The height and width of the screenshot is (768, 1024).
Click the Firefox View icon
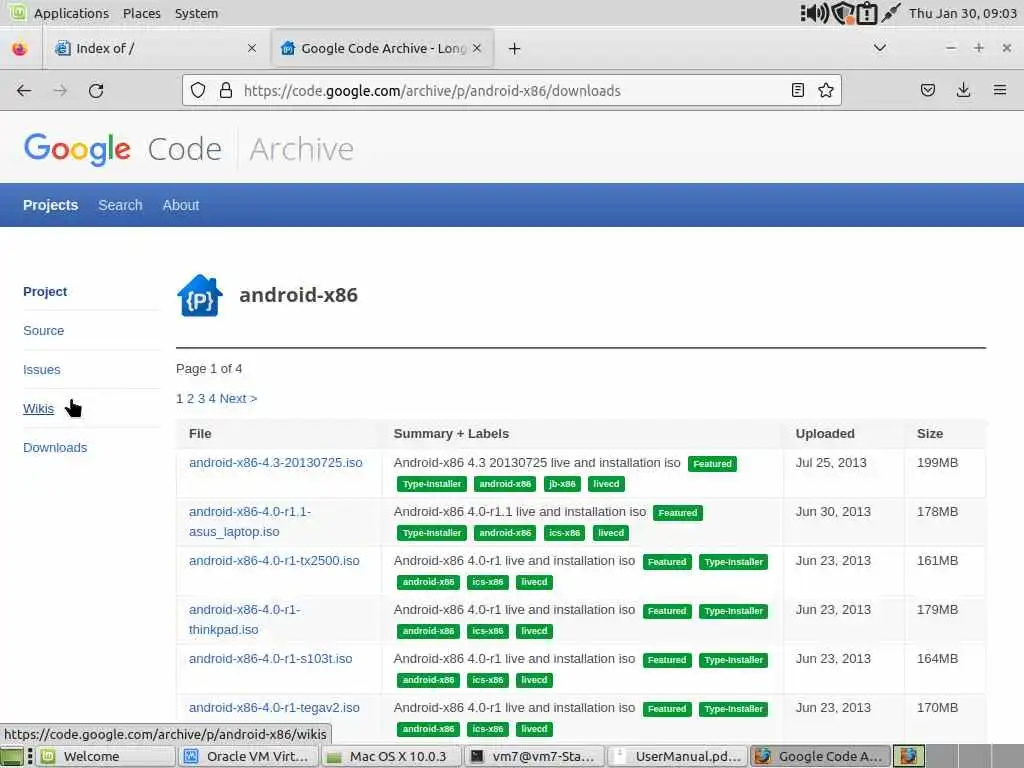point(20,48)
